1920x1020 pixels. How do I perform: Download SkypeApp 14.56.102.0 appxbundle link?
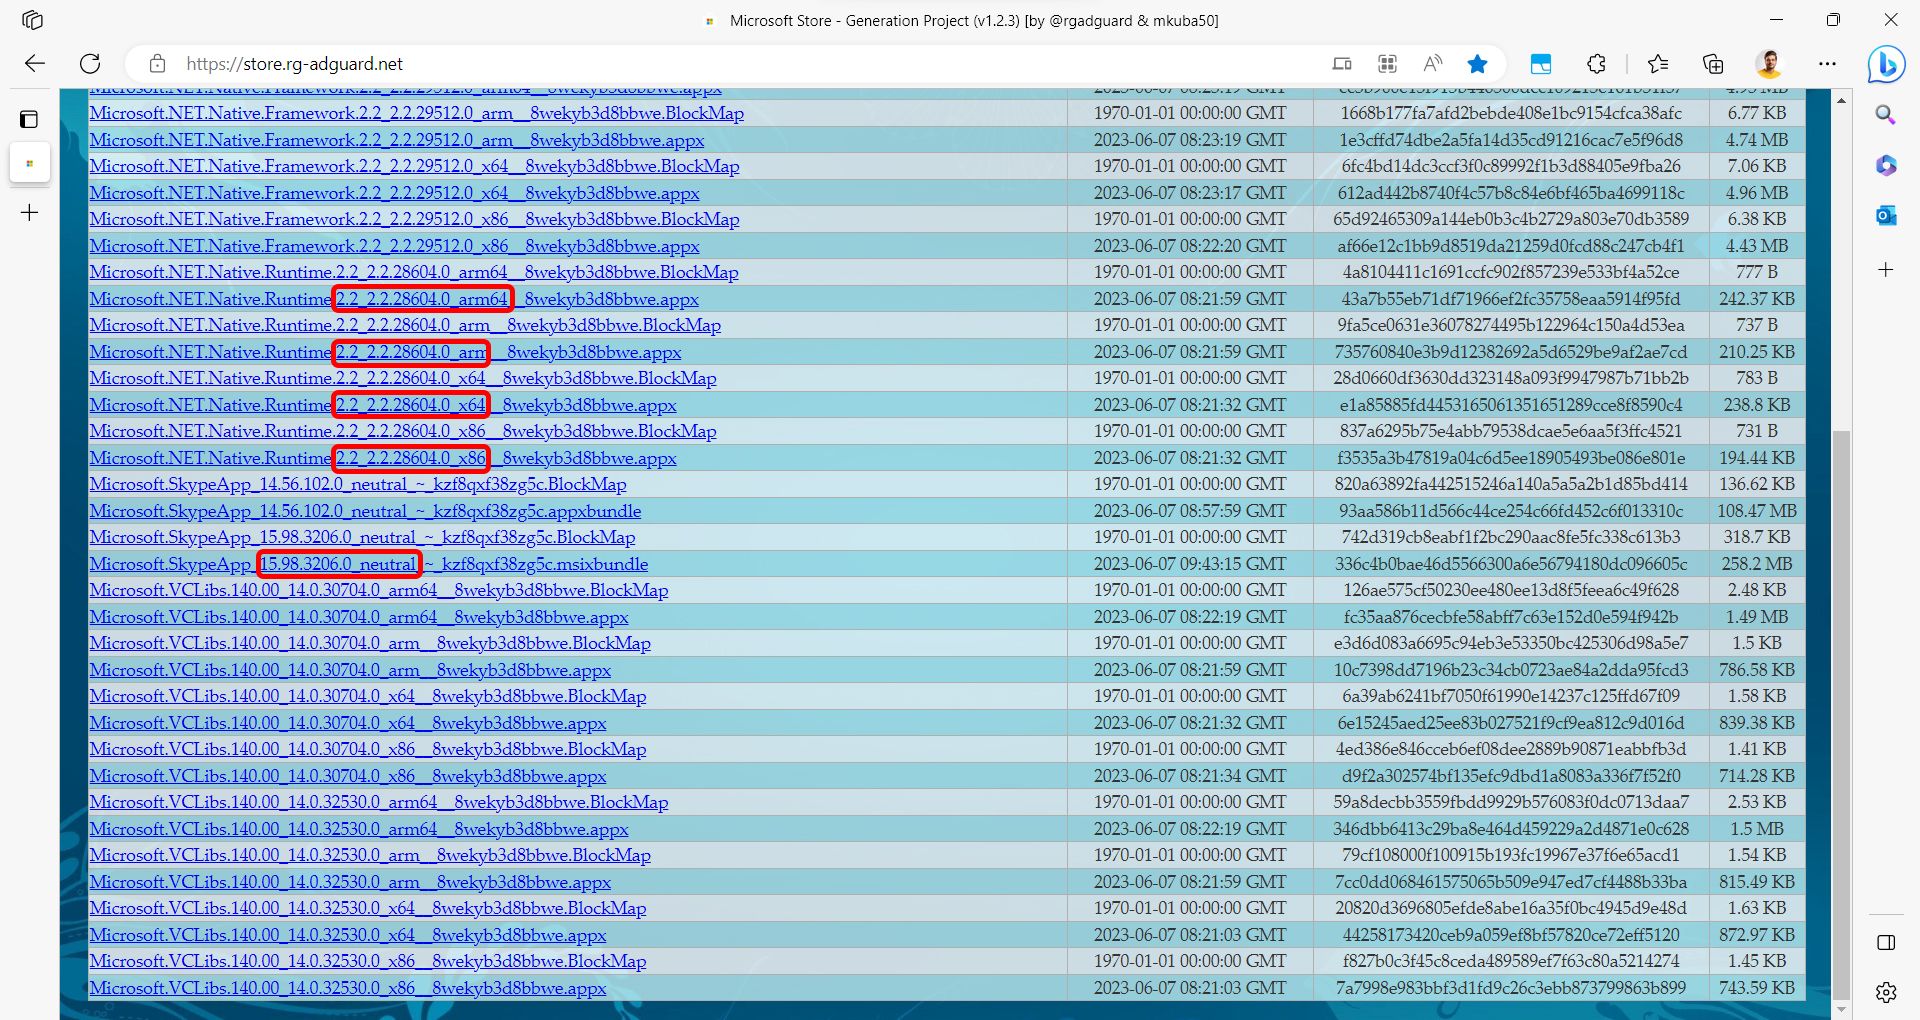click(365, 511)
